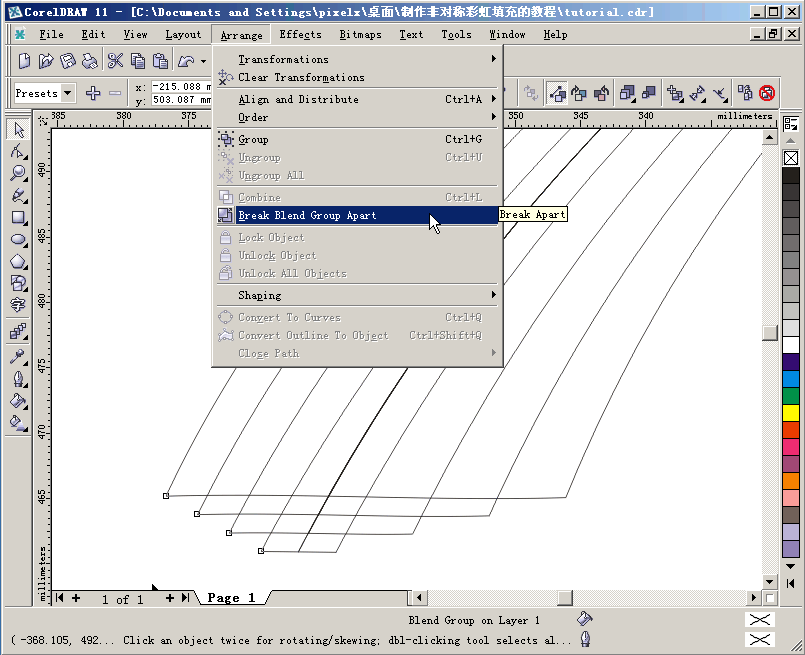This screenshot has width=805, height=655.
Task: Expand the Order submenu
Action: [x=357, y=117]
